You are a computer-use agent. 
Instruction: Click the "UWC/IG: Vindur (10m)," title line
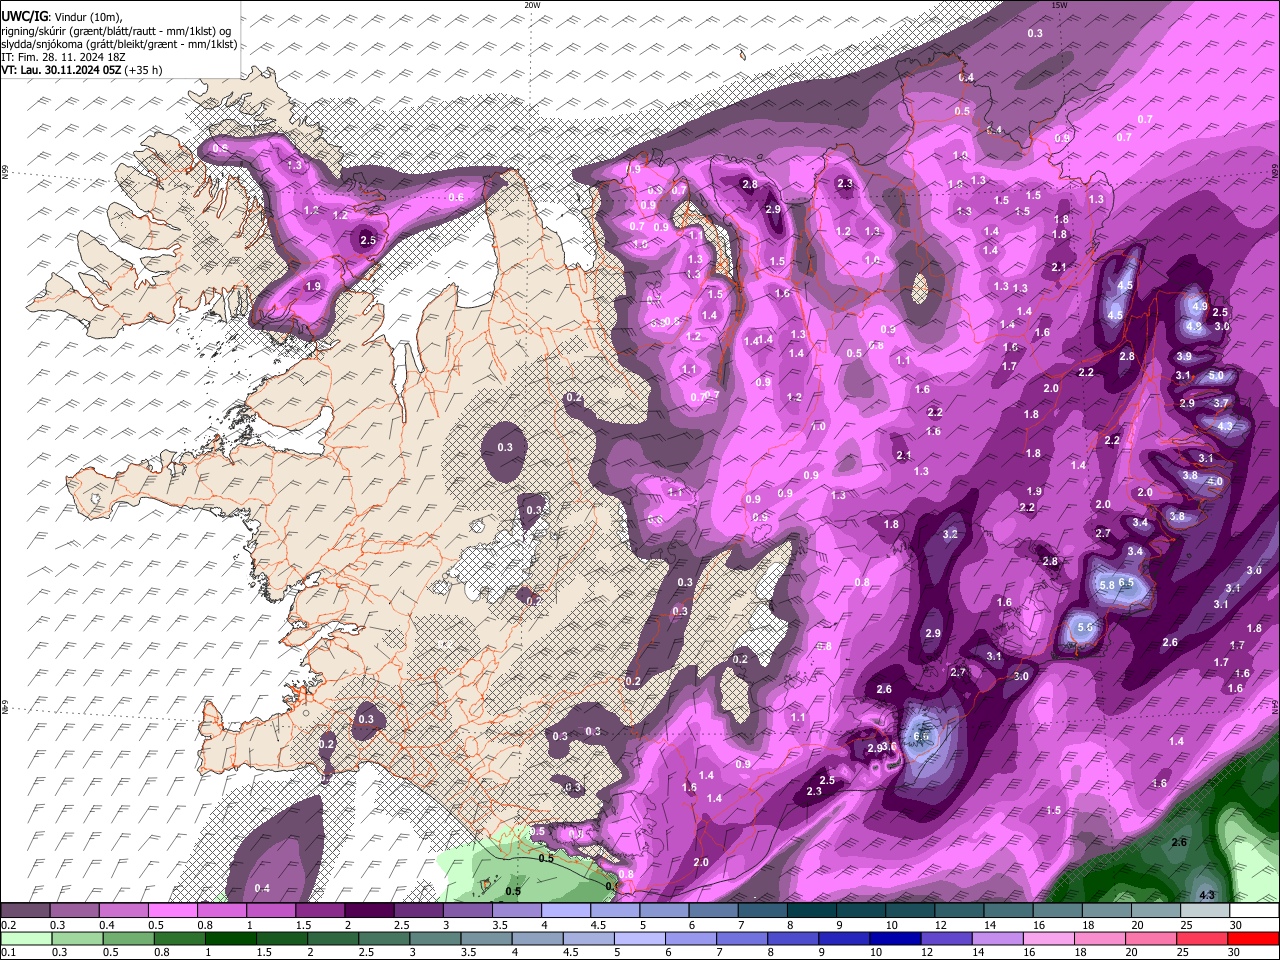point(61,16)
